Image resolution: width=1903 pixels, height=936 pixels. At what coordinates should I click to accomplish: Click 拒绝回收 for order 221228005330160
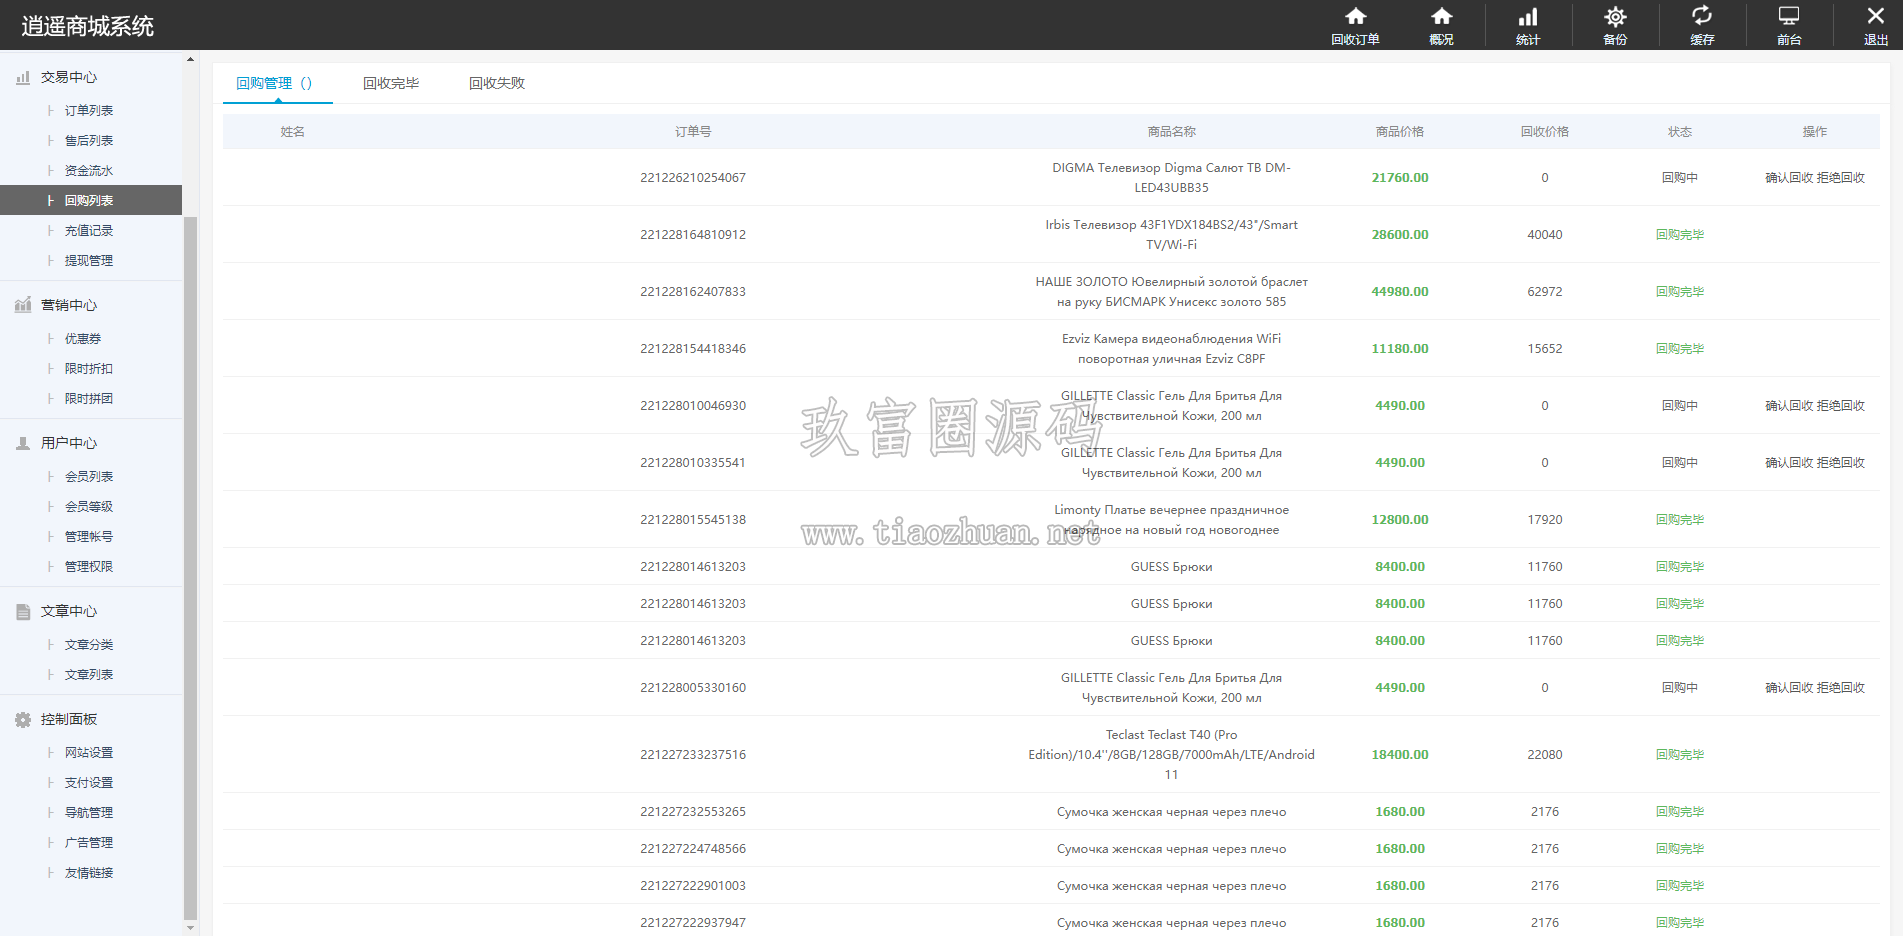1841,687
